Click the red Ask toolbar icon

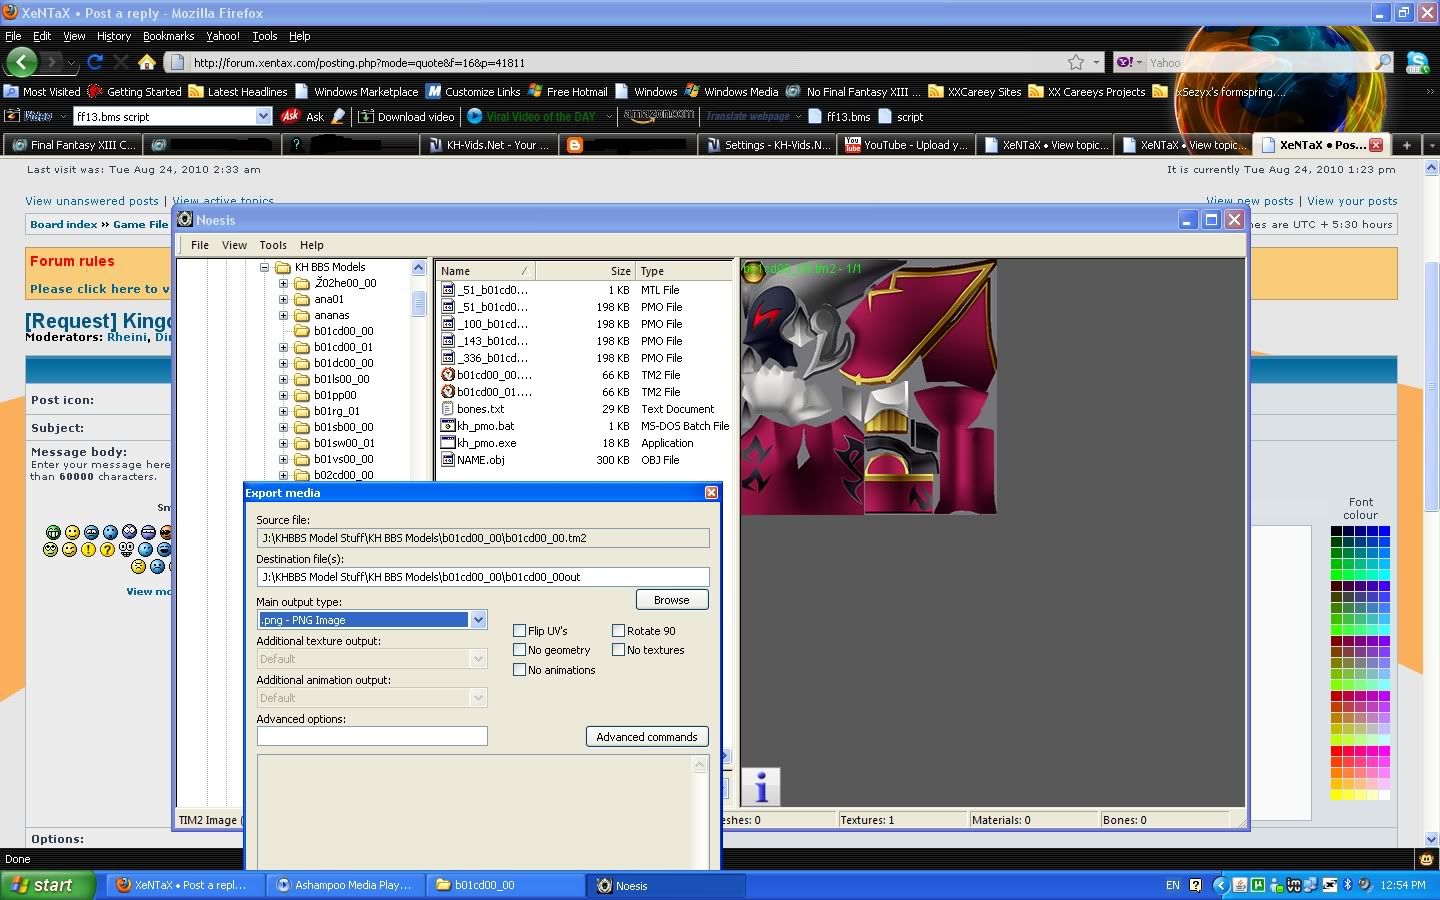[291, 116]
